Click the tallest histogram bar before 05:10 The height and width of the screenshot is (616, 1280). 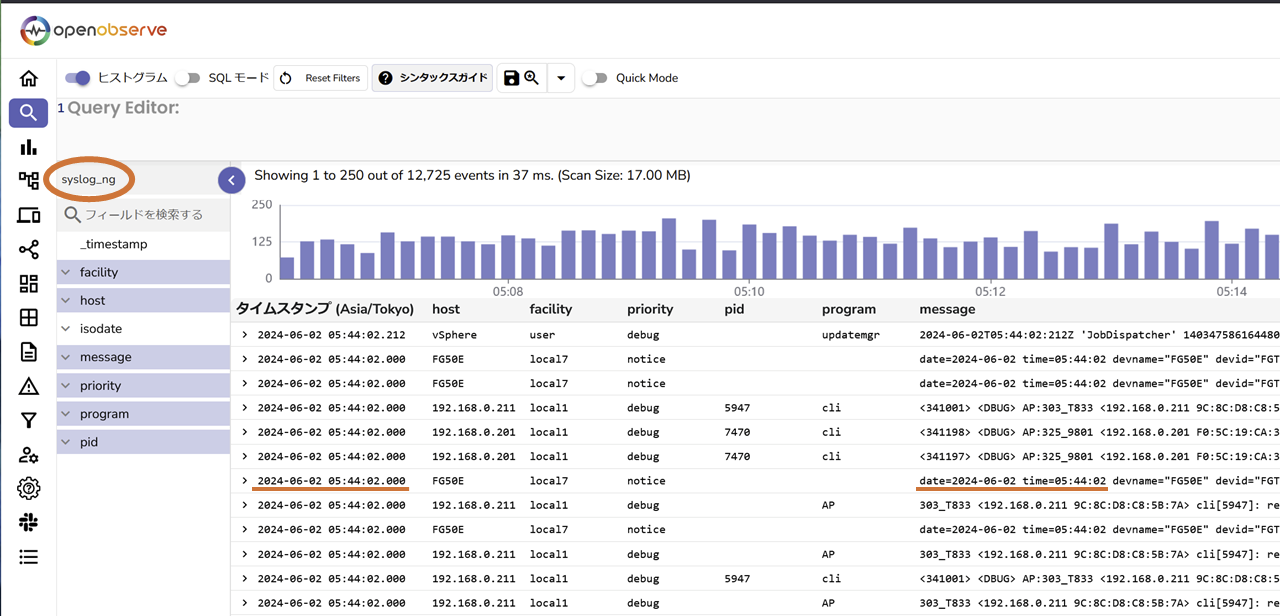point(669,249)
